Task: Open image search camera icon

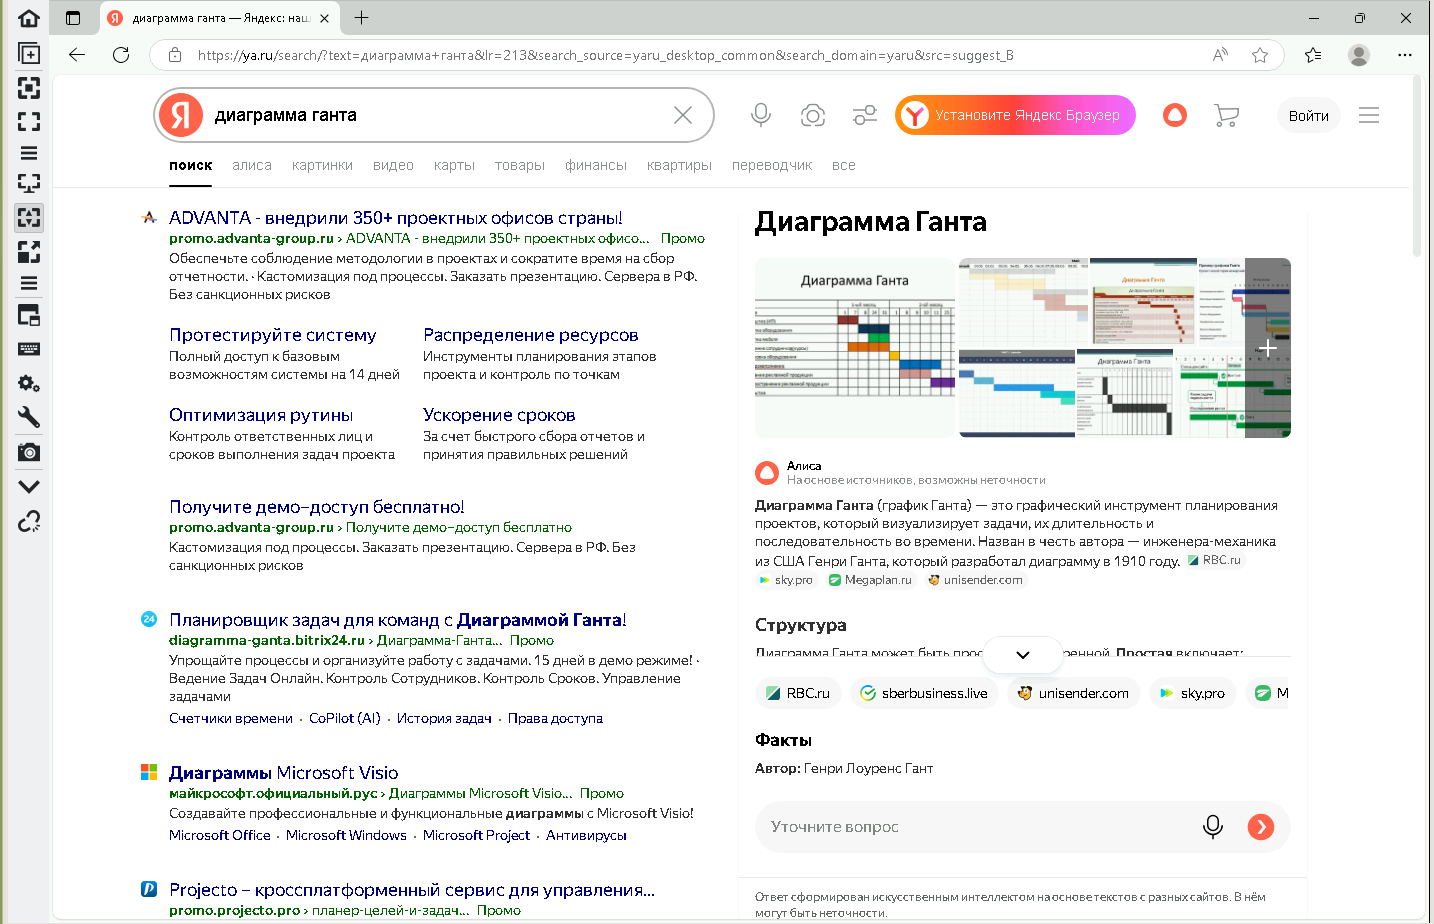Action: (813, 115)
